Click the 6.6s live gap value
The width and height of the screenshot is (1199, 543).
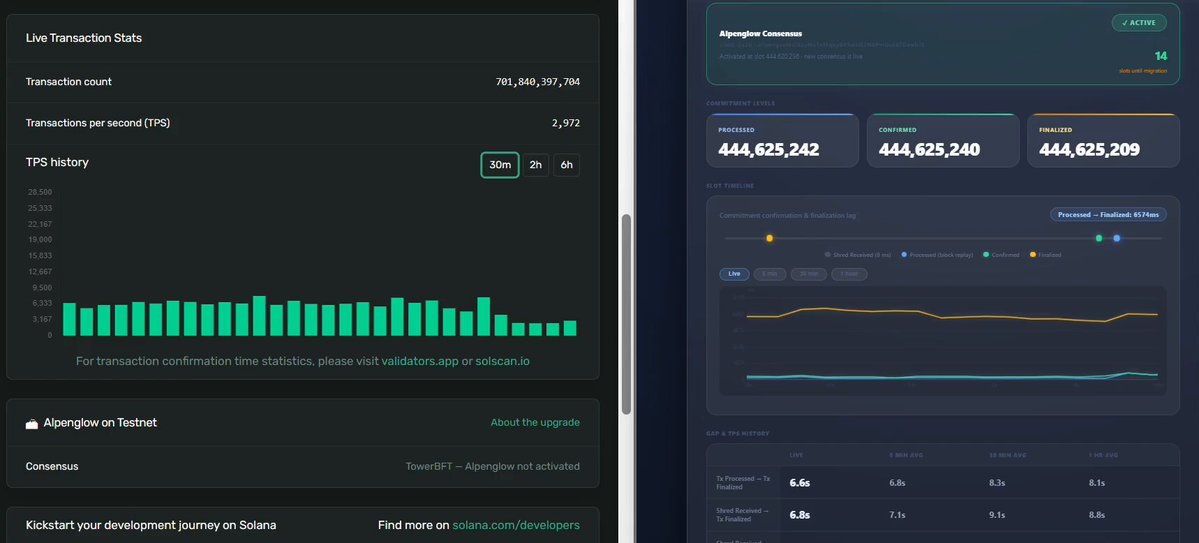coord(799,483)
